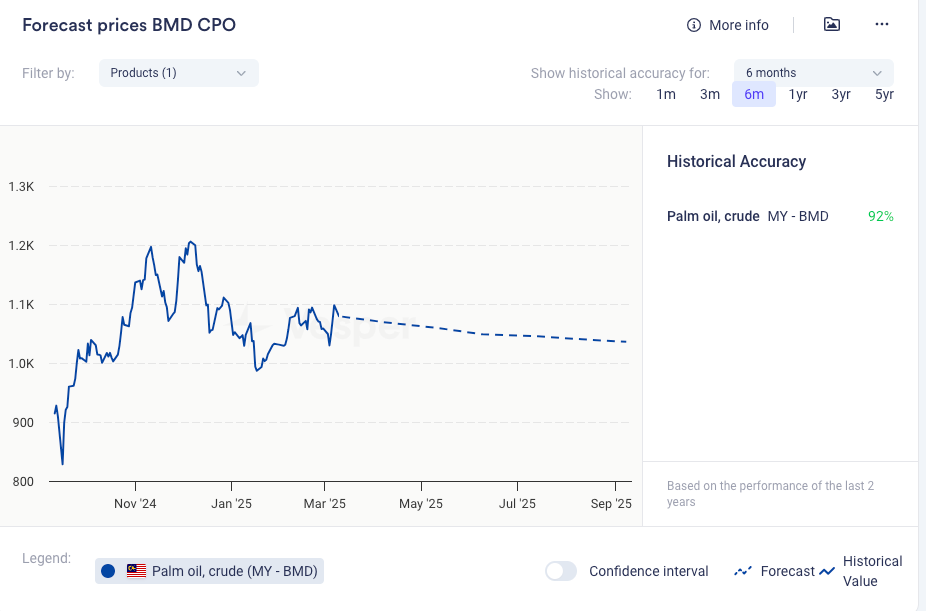Select the 3m time range
Viewport: 926px width, 611px height.
[x=710, y=94]
